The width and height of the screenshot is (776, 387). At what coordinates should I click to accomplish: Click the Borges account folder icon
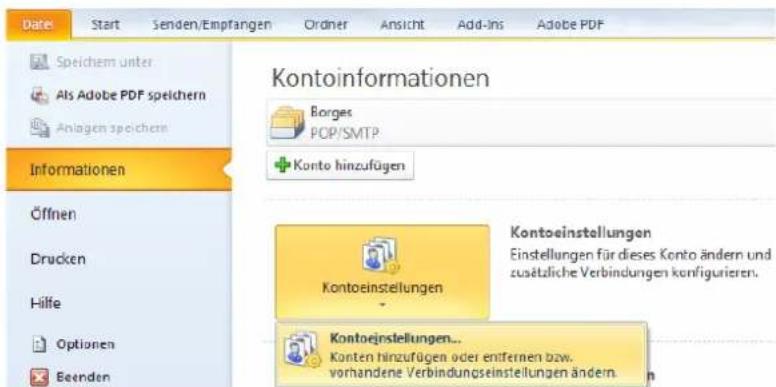[287, 123]
